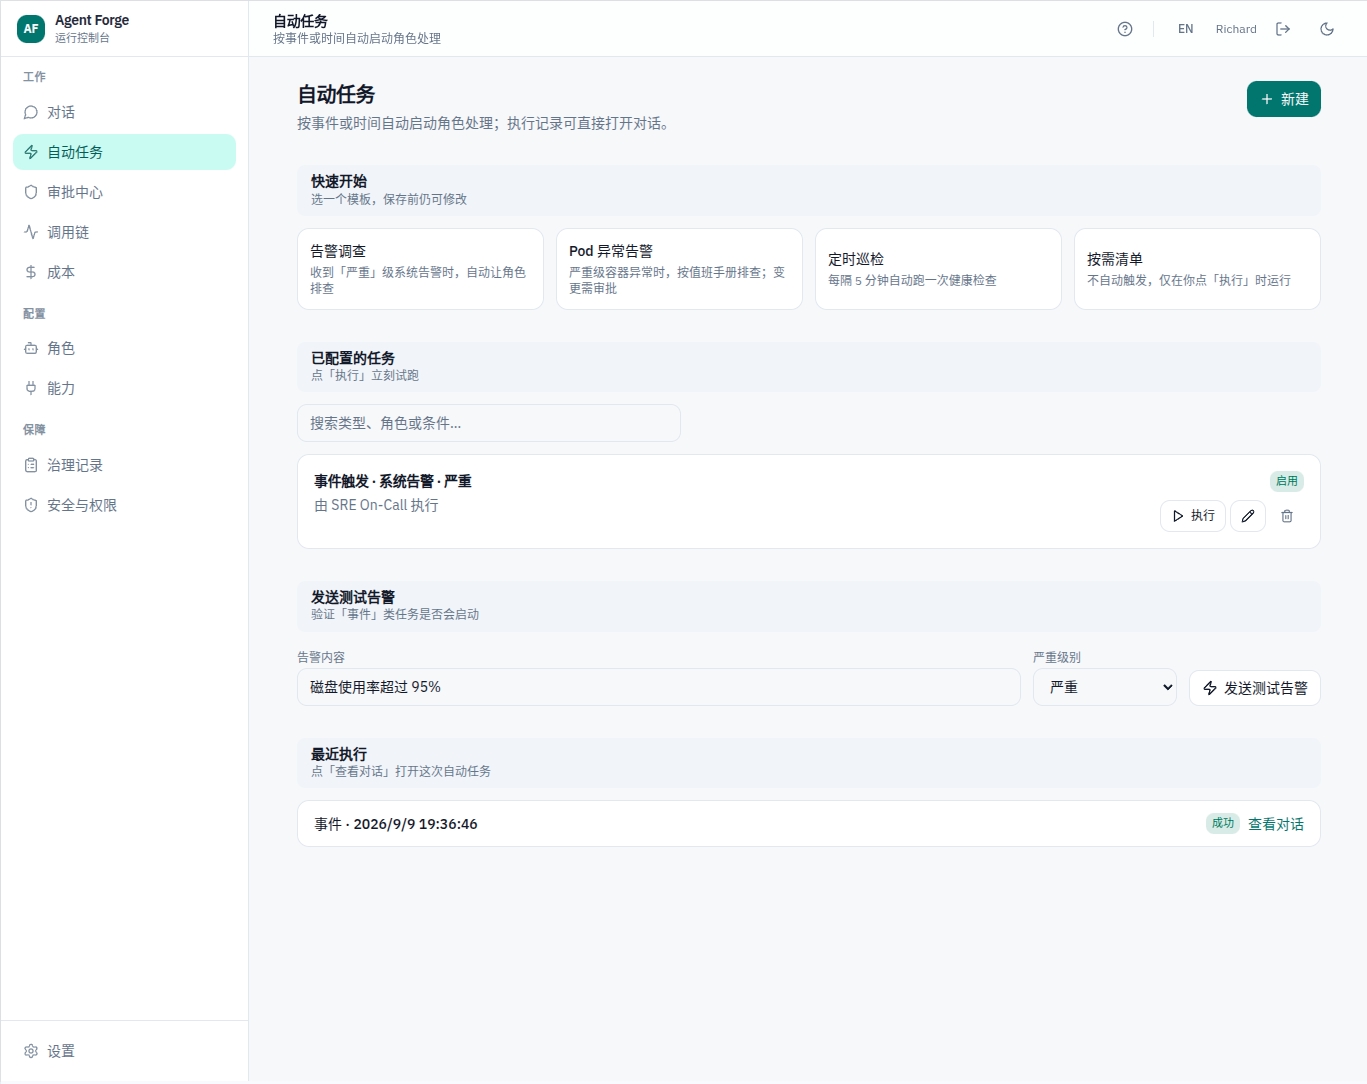View 治理记录
Screen dimensions: 1367x1084
[x=124, y=465]
